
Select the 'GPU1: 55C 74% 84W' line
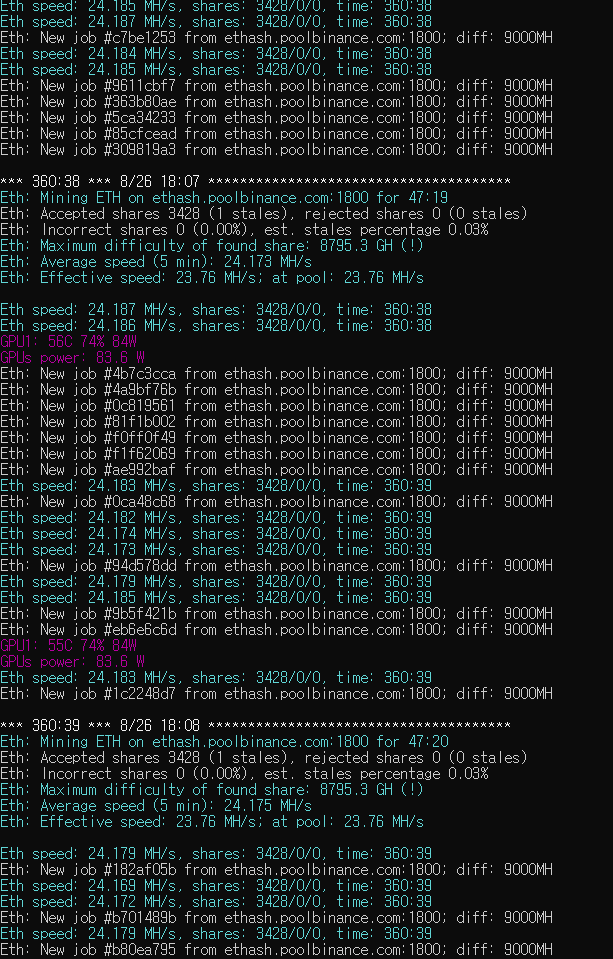click(69, 645)
